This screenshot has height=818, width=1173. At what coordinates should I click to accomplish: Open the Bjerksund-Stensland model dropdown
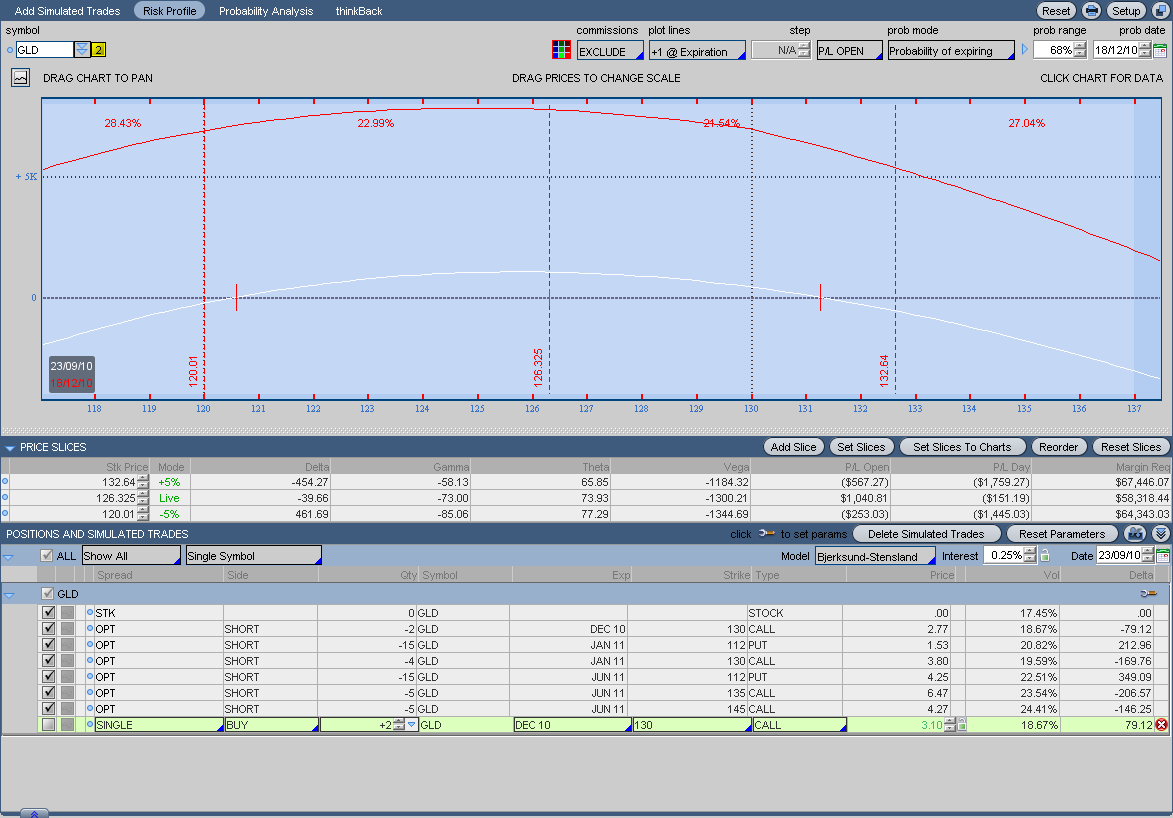pyautogui.click(x=875, y=556)
